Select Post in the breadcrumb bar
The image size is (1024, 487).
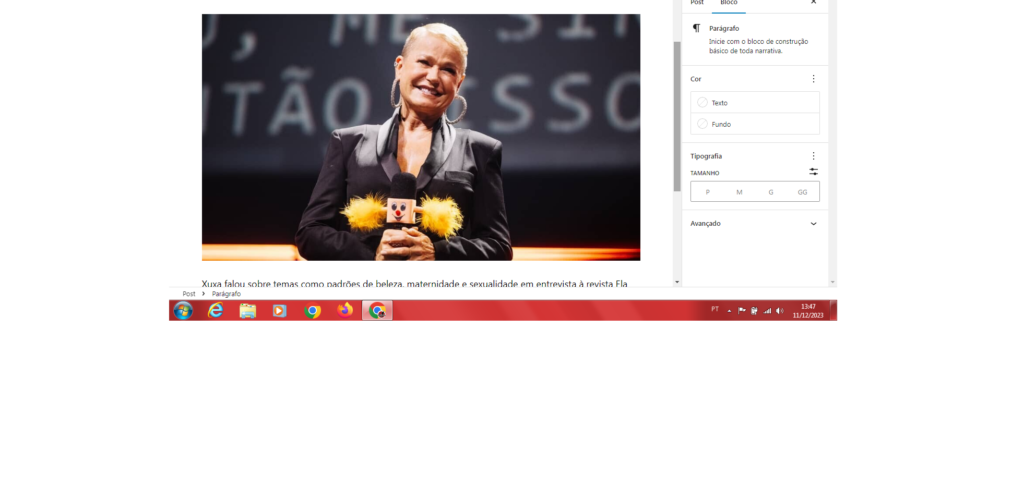coord(189,294)
